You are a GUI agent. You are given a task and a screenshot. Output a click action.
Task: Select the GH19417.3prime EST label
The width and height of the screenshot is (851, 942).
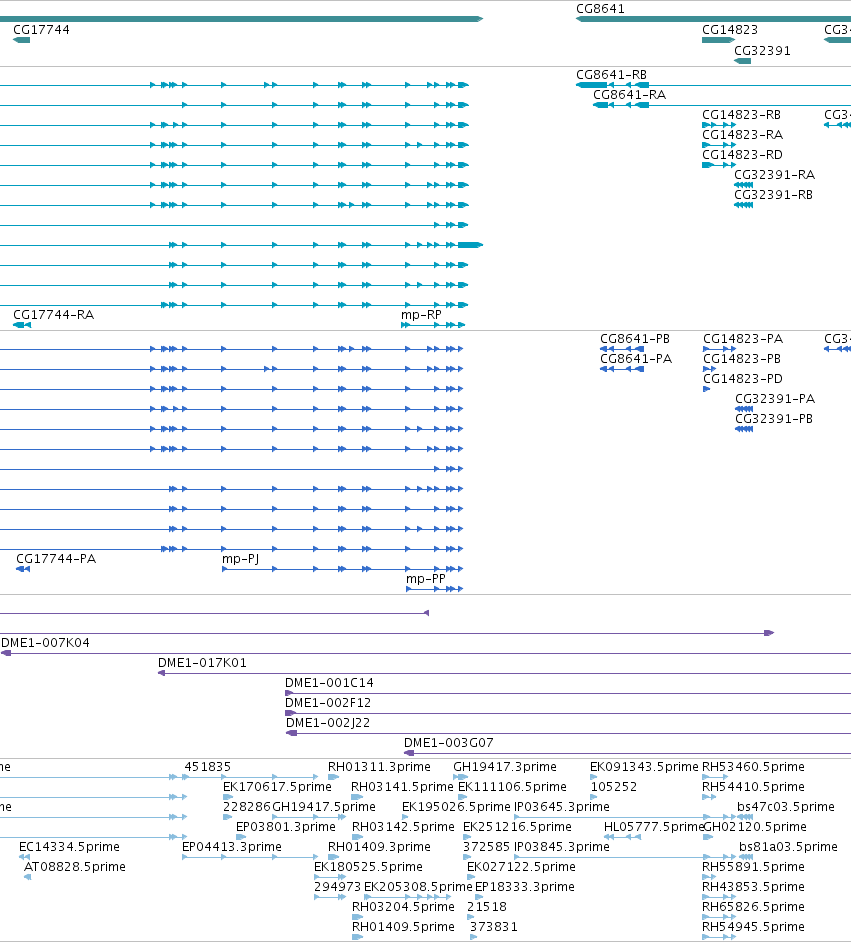pyautogui.click(x=504, y=767)
